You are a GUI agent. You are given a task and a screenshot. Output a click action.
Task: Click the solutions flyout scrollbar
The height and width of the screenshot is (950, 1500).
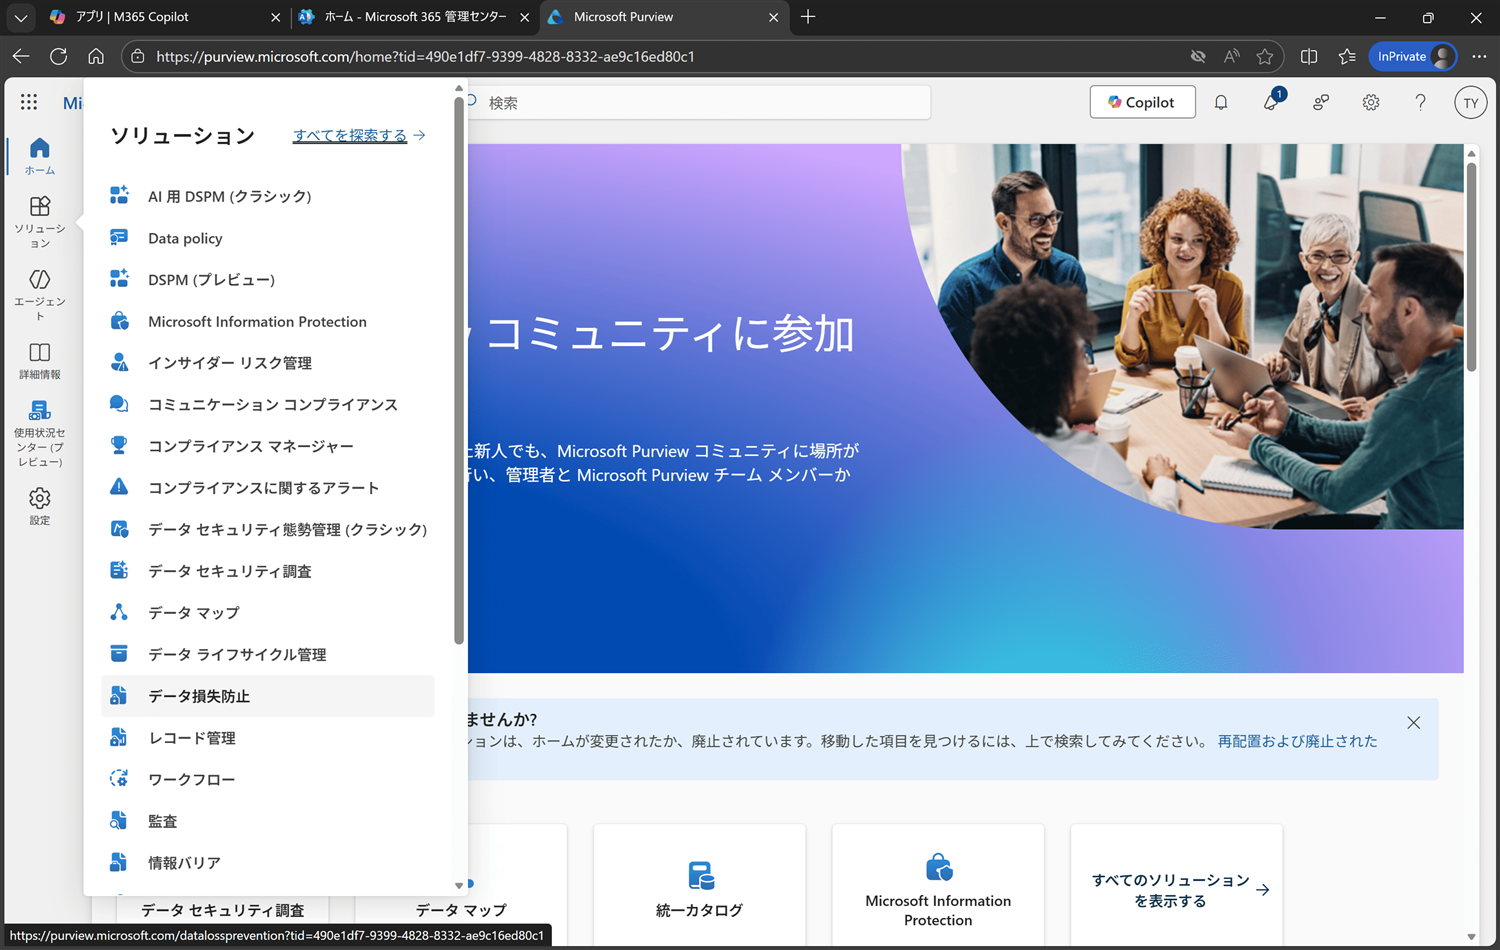click(459, 370)
